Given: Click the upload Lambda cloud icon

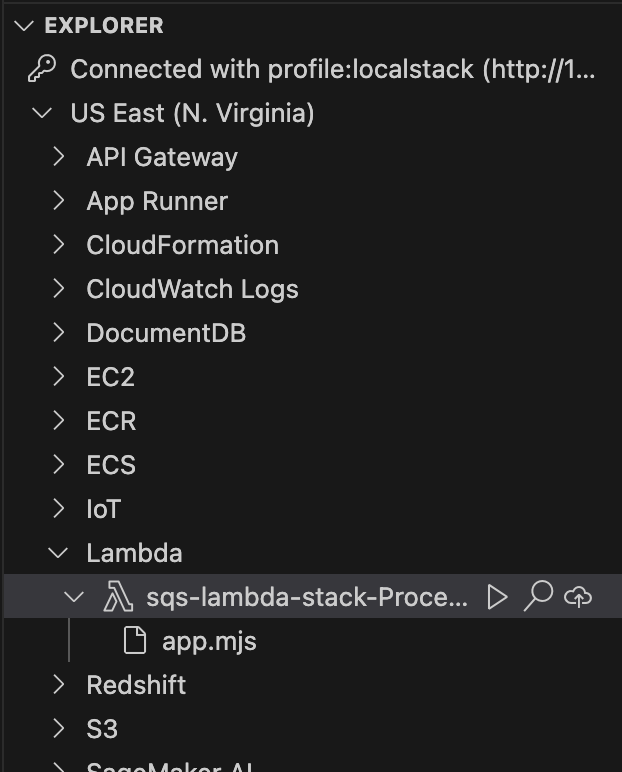Looking at the screenshot, I should 578,597.
